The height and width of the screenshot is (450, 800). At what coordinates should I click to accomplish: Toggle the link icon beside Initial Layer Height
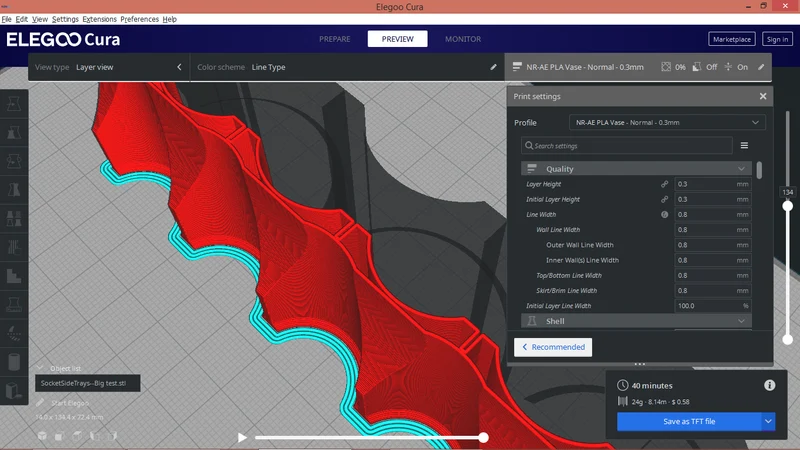[664, 199]
